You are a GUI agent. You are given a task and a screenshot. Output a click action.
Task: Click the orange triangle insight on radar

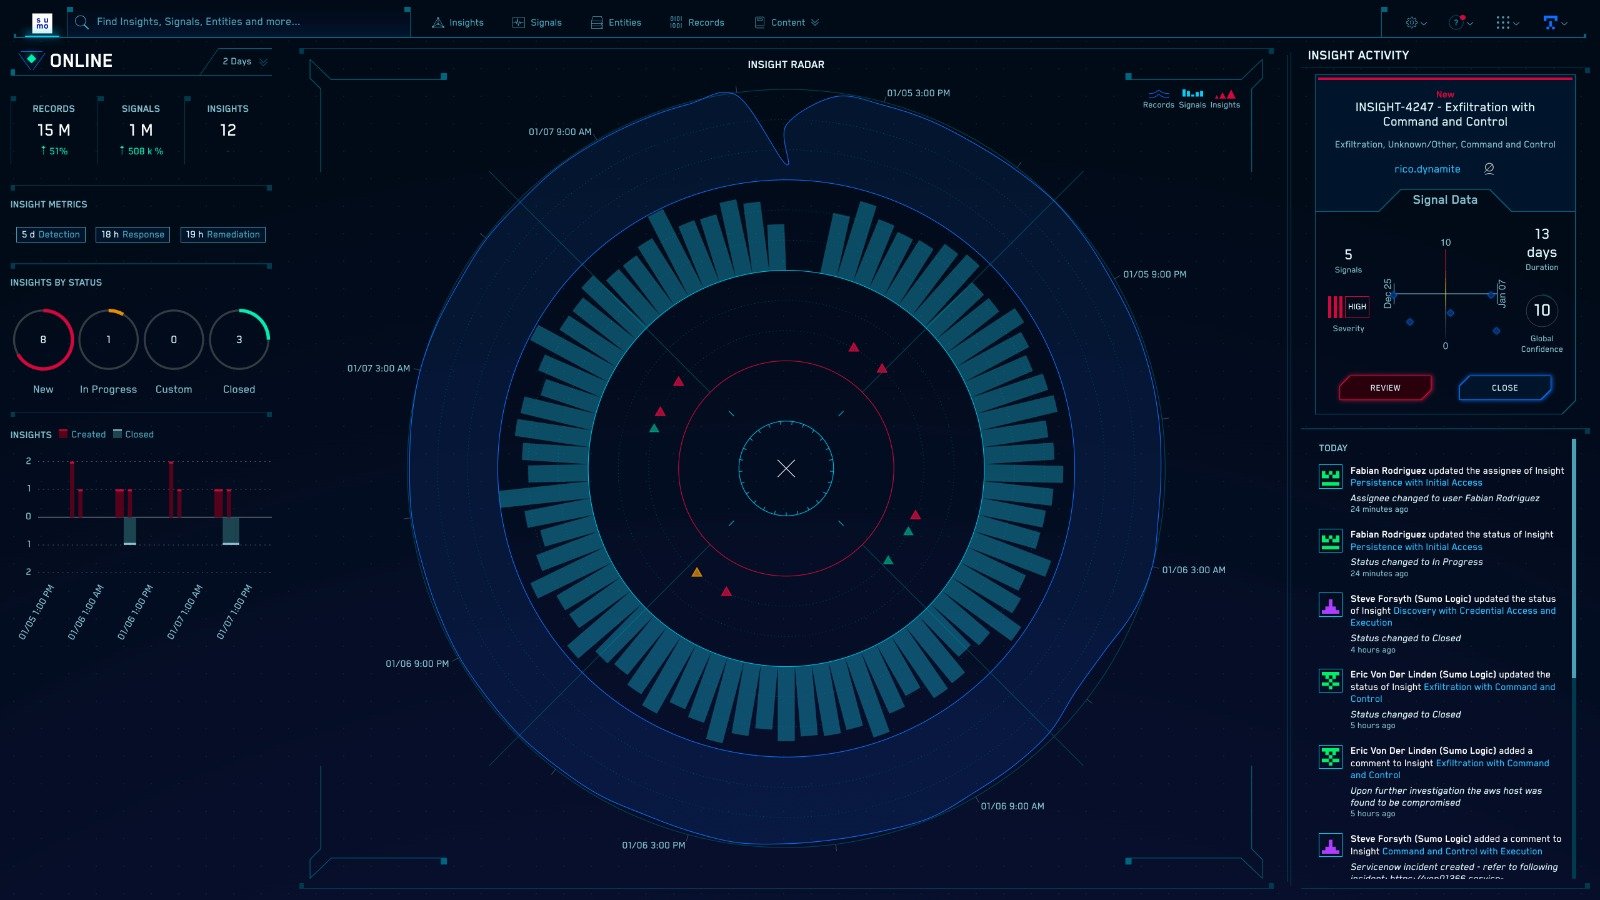pyautogui.click(x=697, y=572)
